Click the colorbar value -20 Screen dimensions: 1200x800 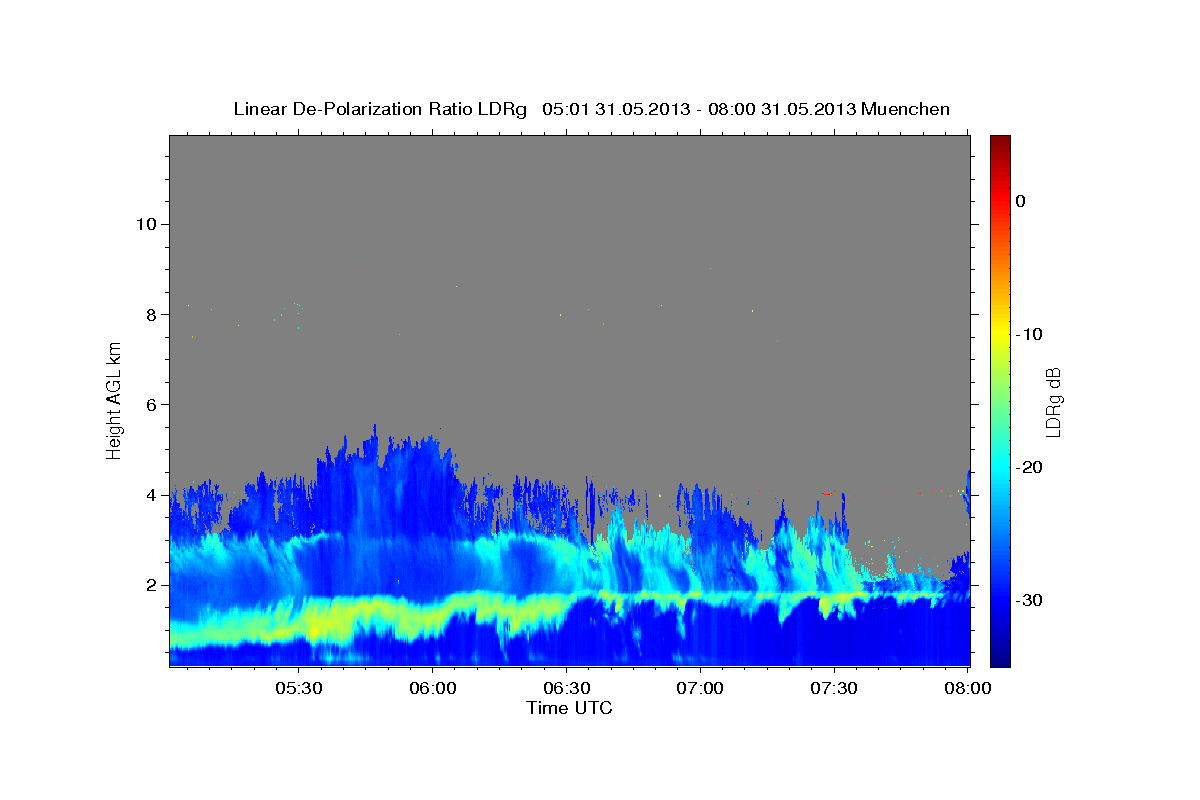point(1030,467)
